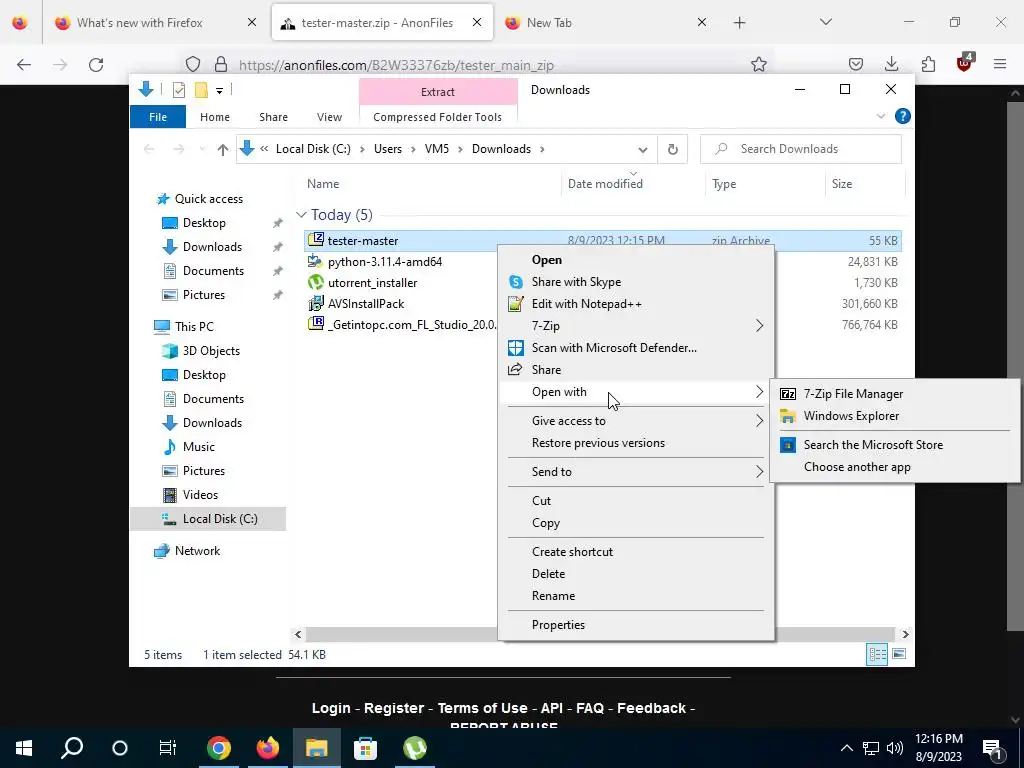Select Search the Microsoft Store
The height and width of the screenshot is (768, 1024).
pyautogui.click(x=895, y=445)
